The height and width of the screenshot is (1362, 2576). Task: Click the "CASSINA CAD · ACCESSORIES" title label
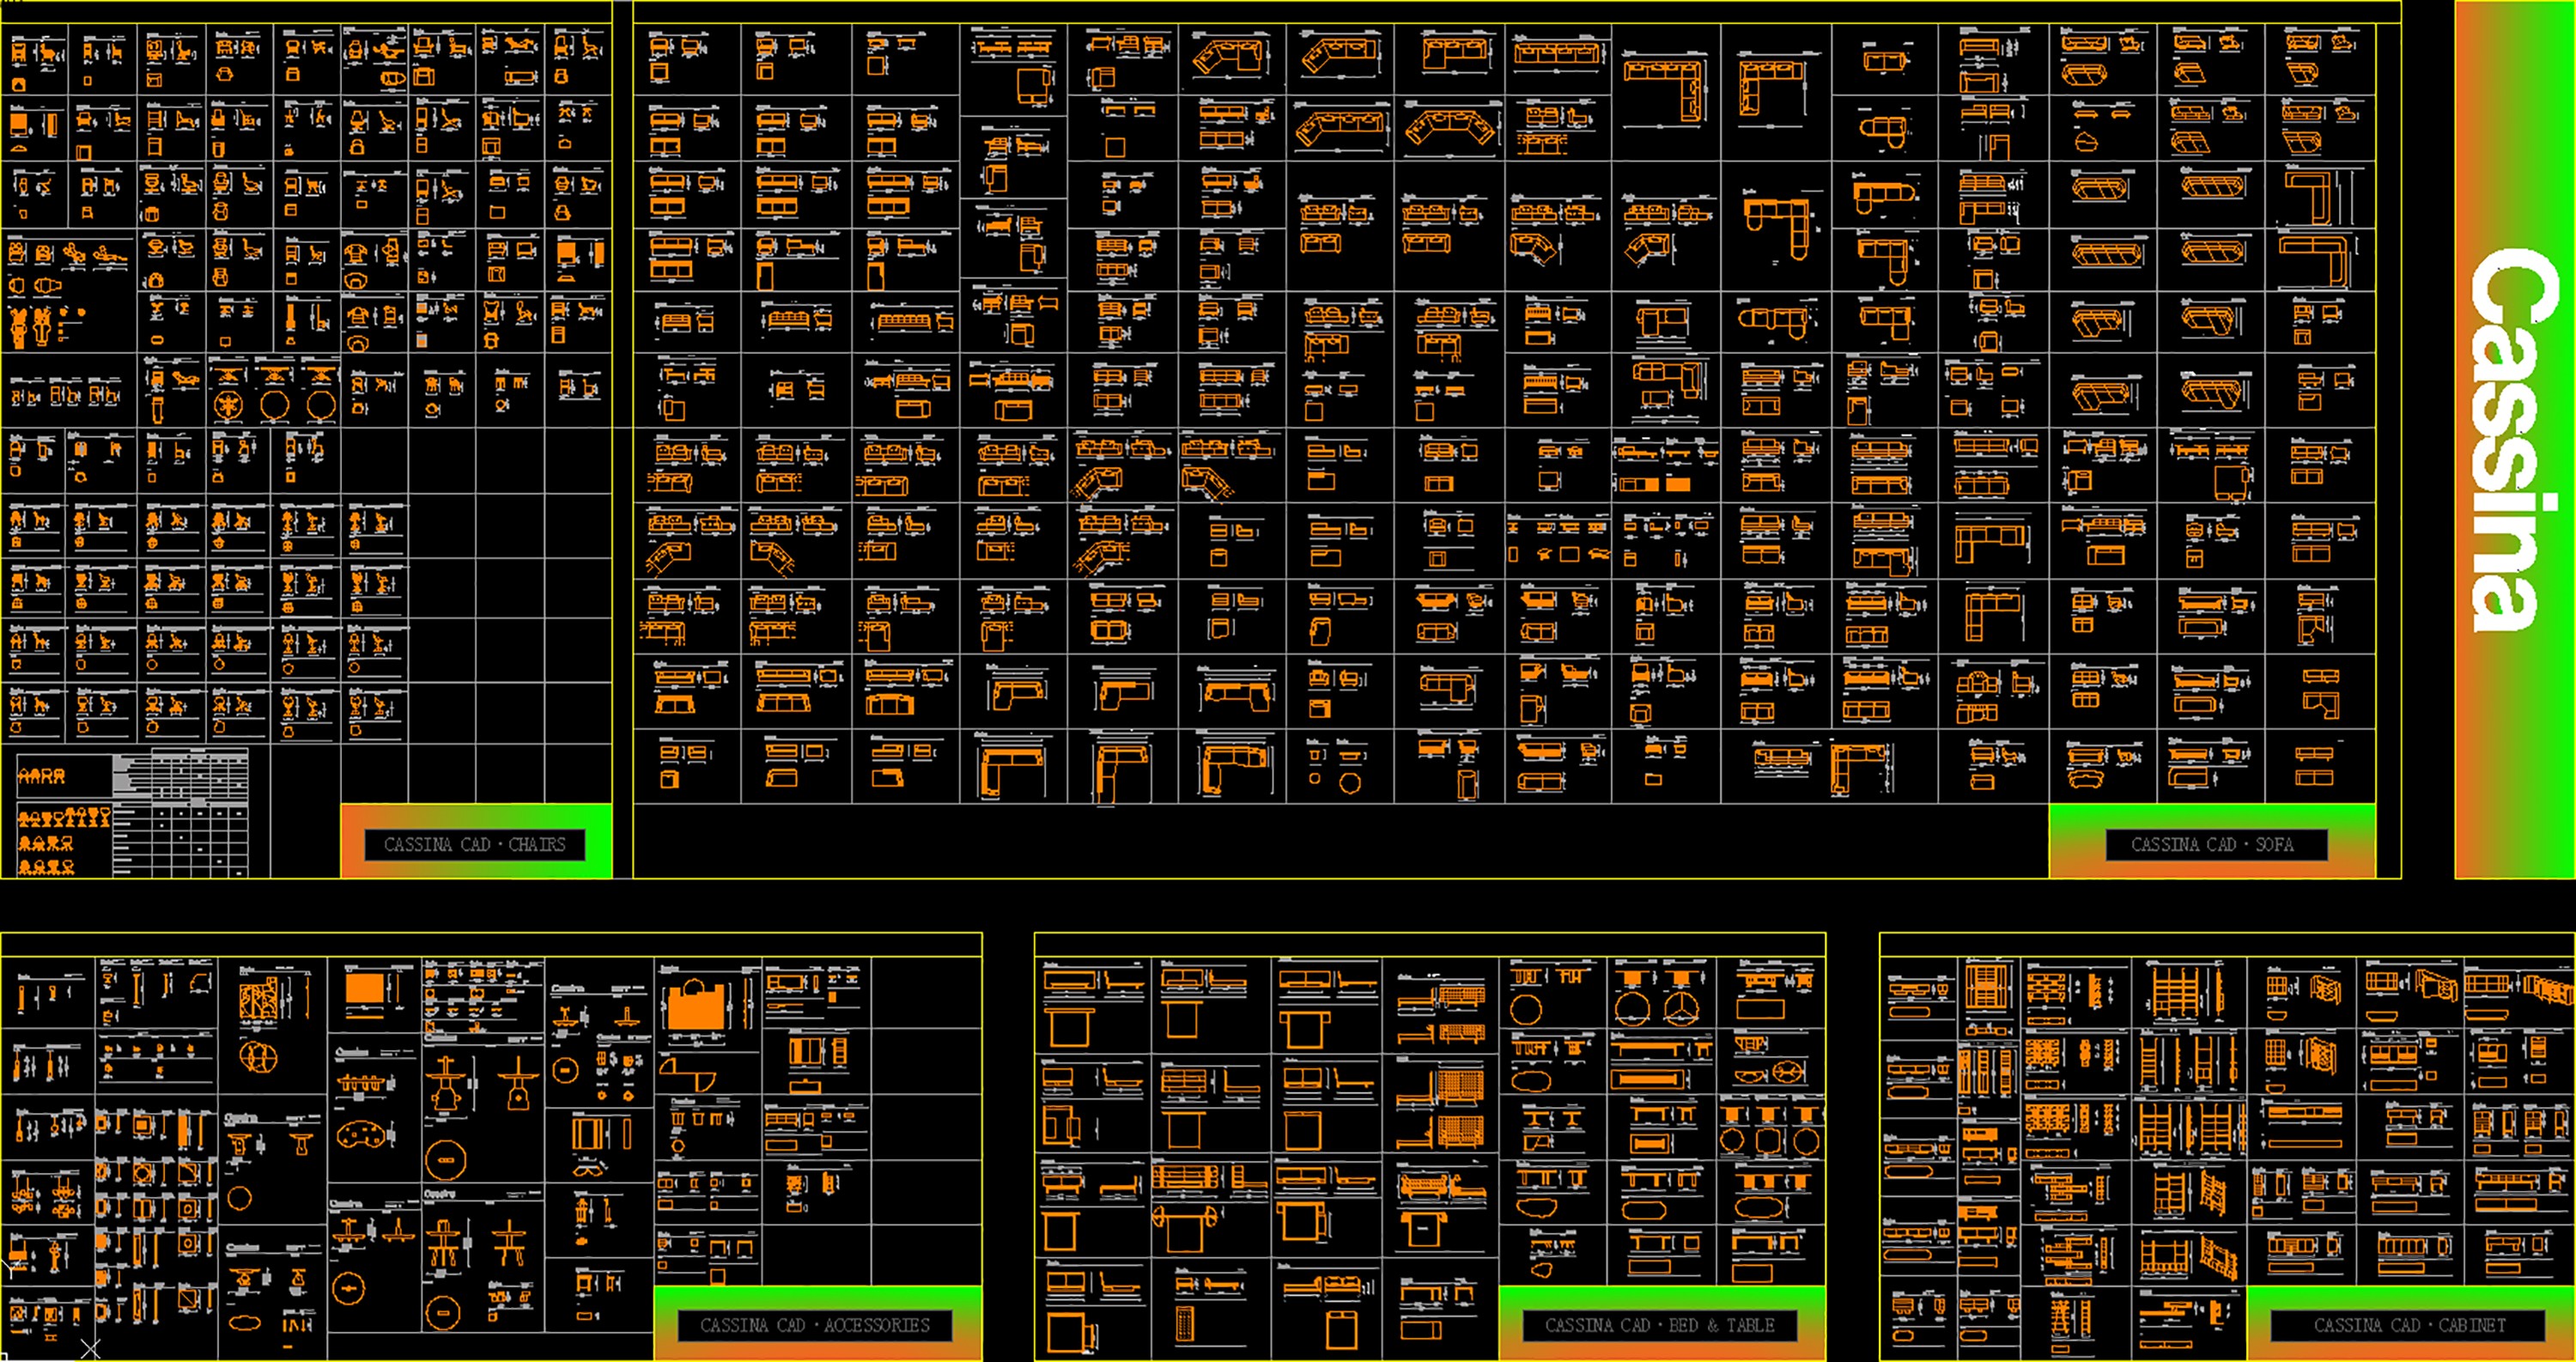[814, 1325]
